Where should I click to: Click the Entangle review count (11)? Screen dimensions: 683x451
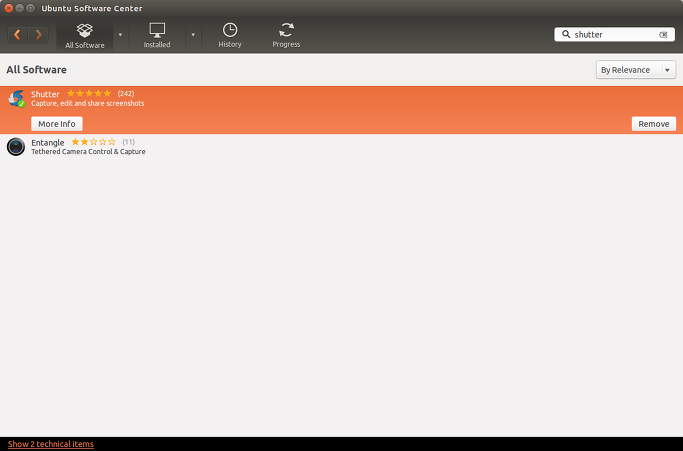coord(128,142)
